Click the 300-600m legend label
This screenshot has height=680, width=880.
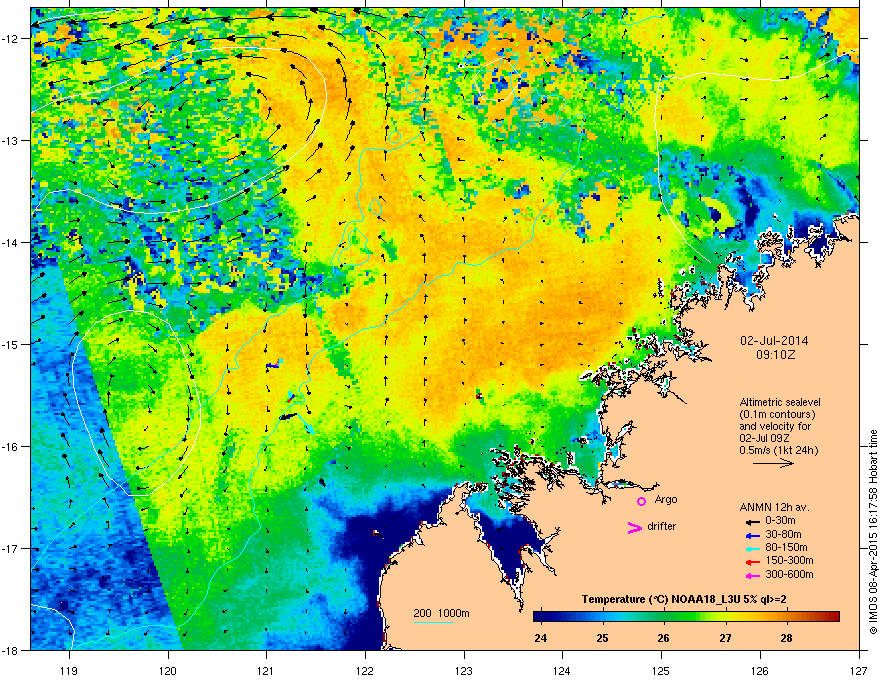[x=789, y=574]
